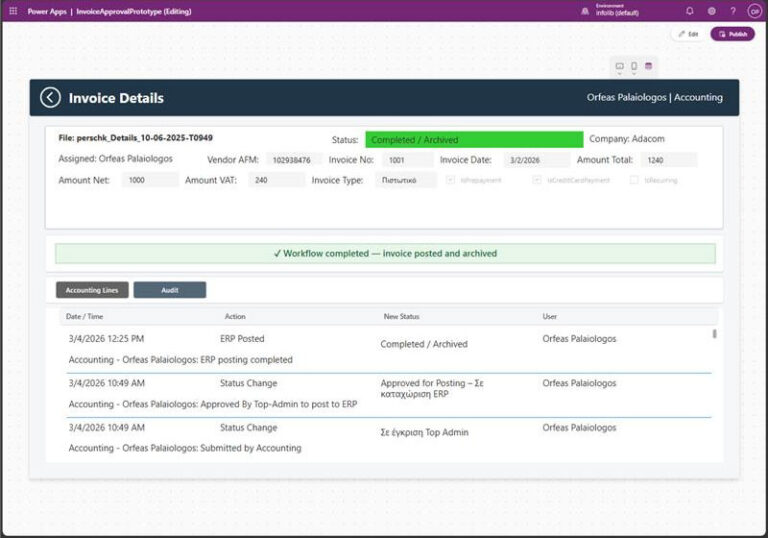The image size is (768, 538).
Task: Click the Edit pencil button
Action: tap(688, 34)
